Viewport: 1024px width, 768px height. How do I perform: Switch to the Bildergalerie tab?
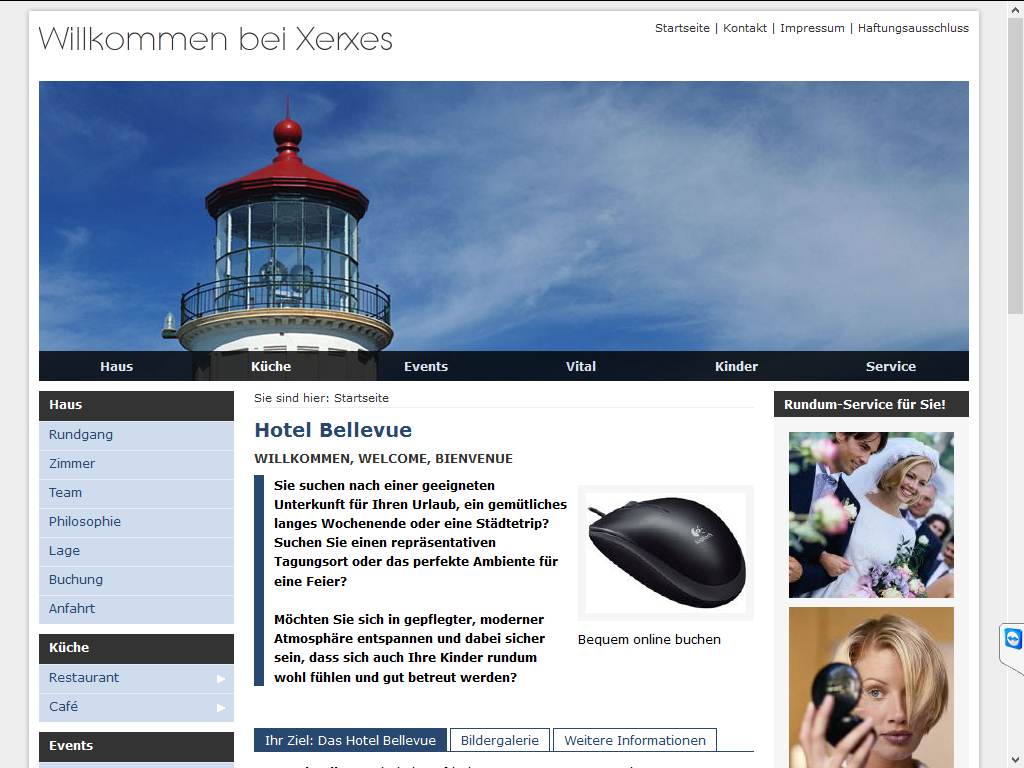[500, 740]
